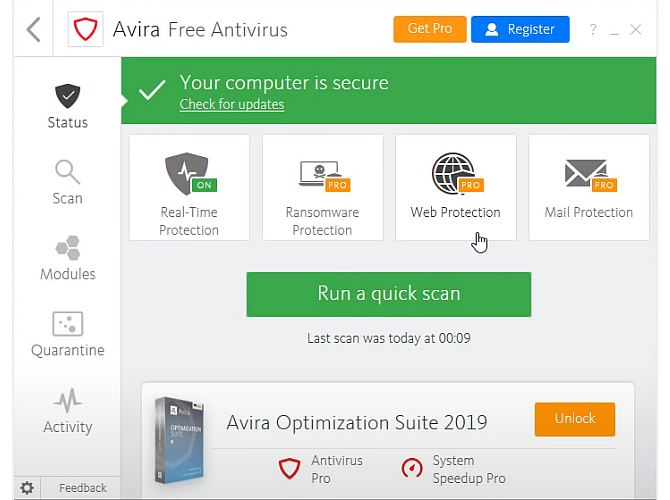Select the Web Protection globe icon
Screen dimensions: 670x500
pyautogui.click(x=455, y=174)
